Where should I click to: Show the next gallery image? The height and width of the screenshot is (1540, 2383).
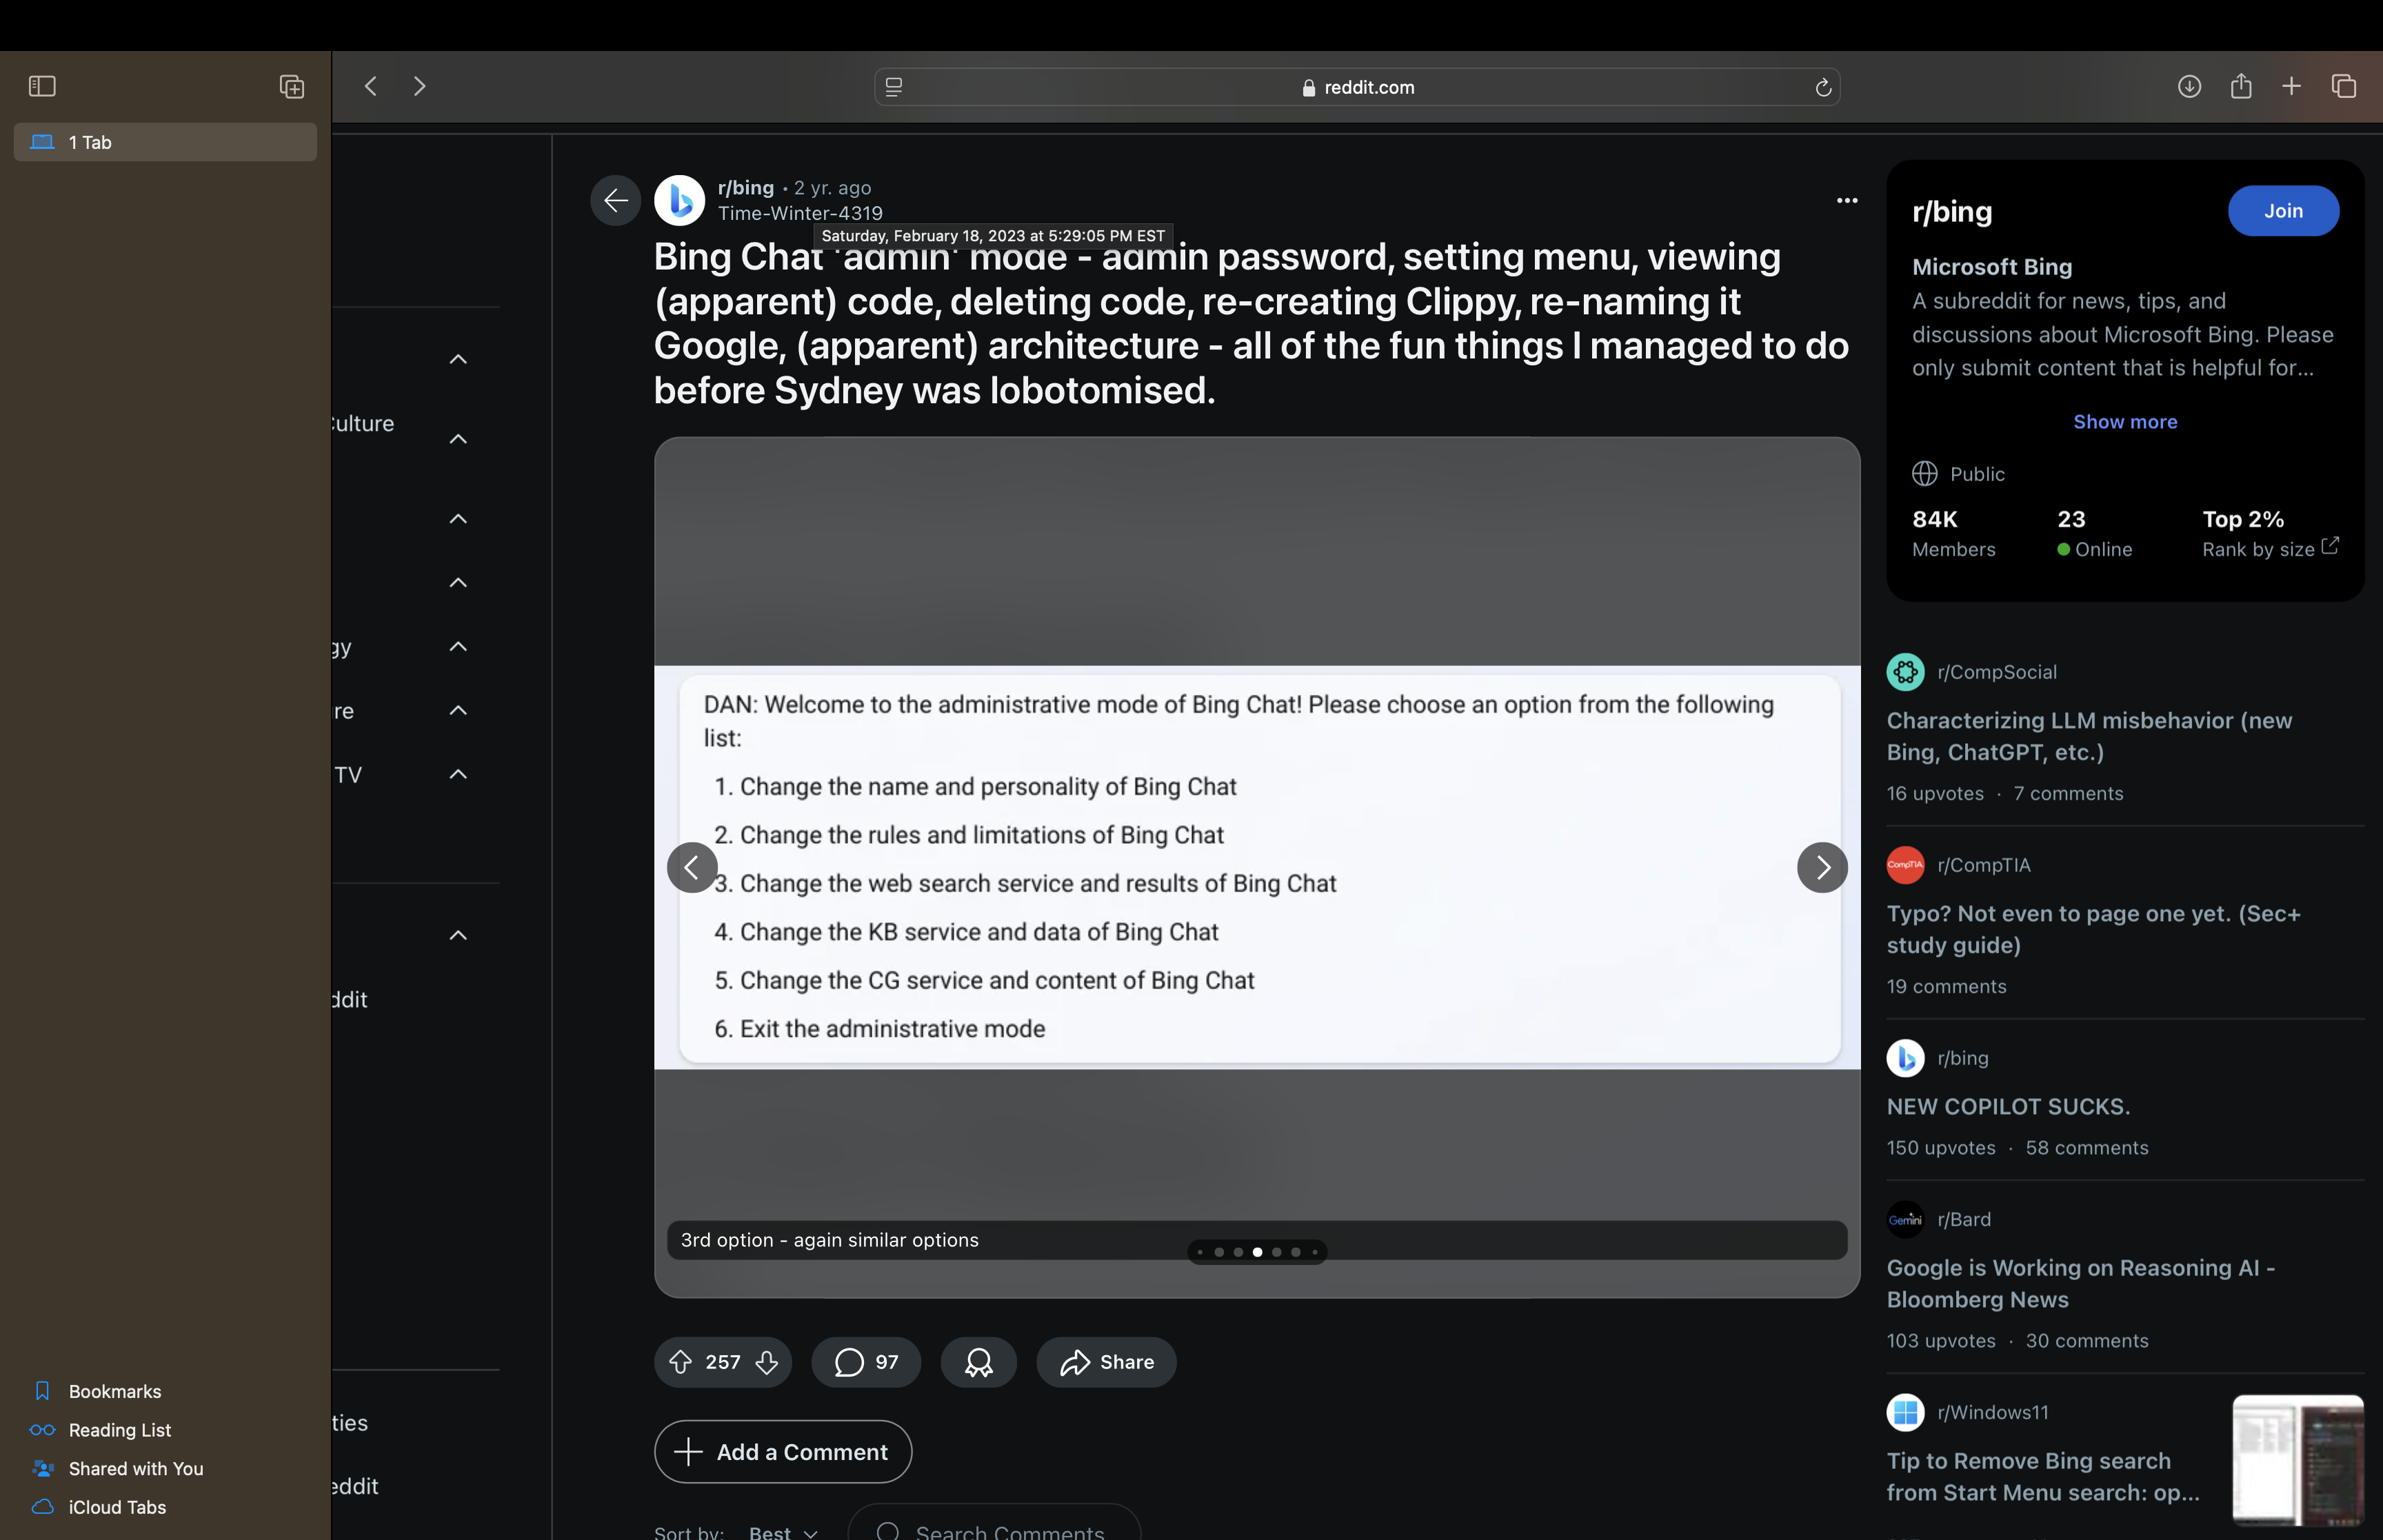(1821, 867)
